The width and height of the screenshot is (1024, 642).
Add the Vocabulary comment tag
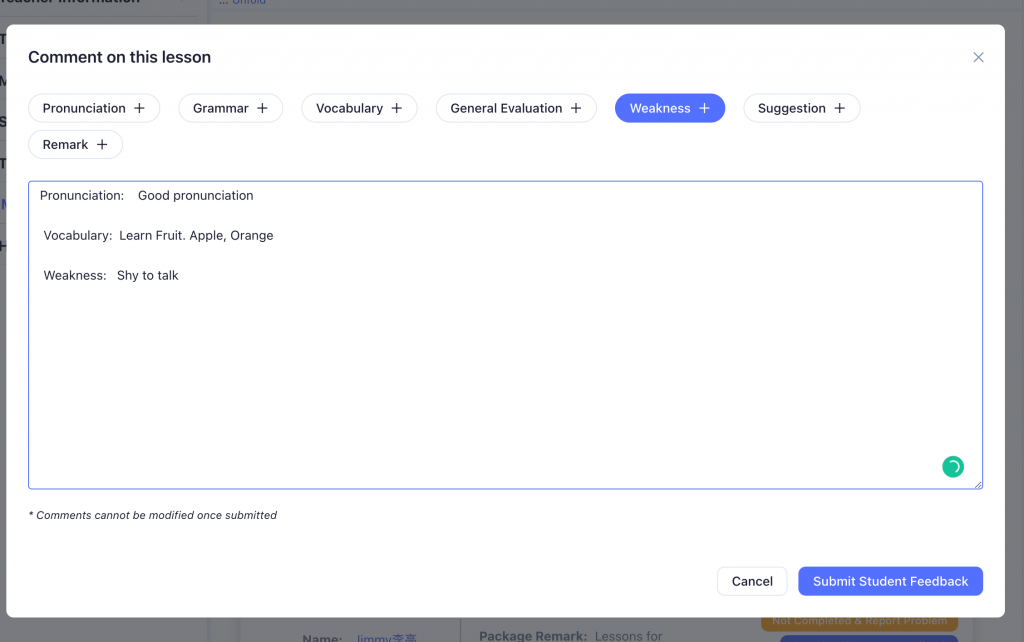coord(359,108)
